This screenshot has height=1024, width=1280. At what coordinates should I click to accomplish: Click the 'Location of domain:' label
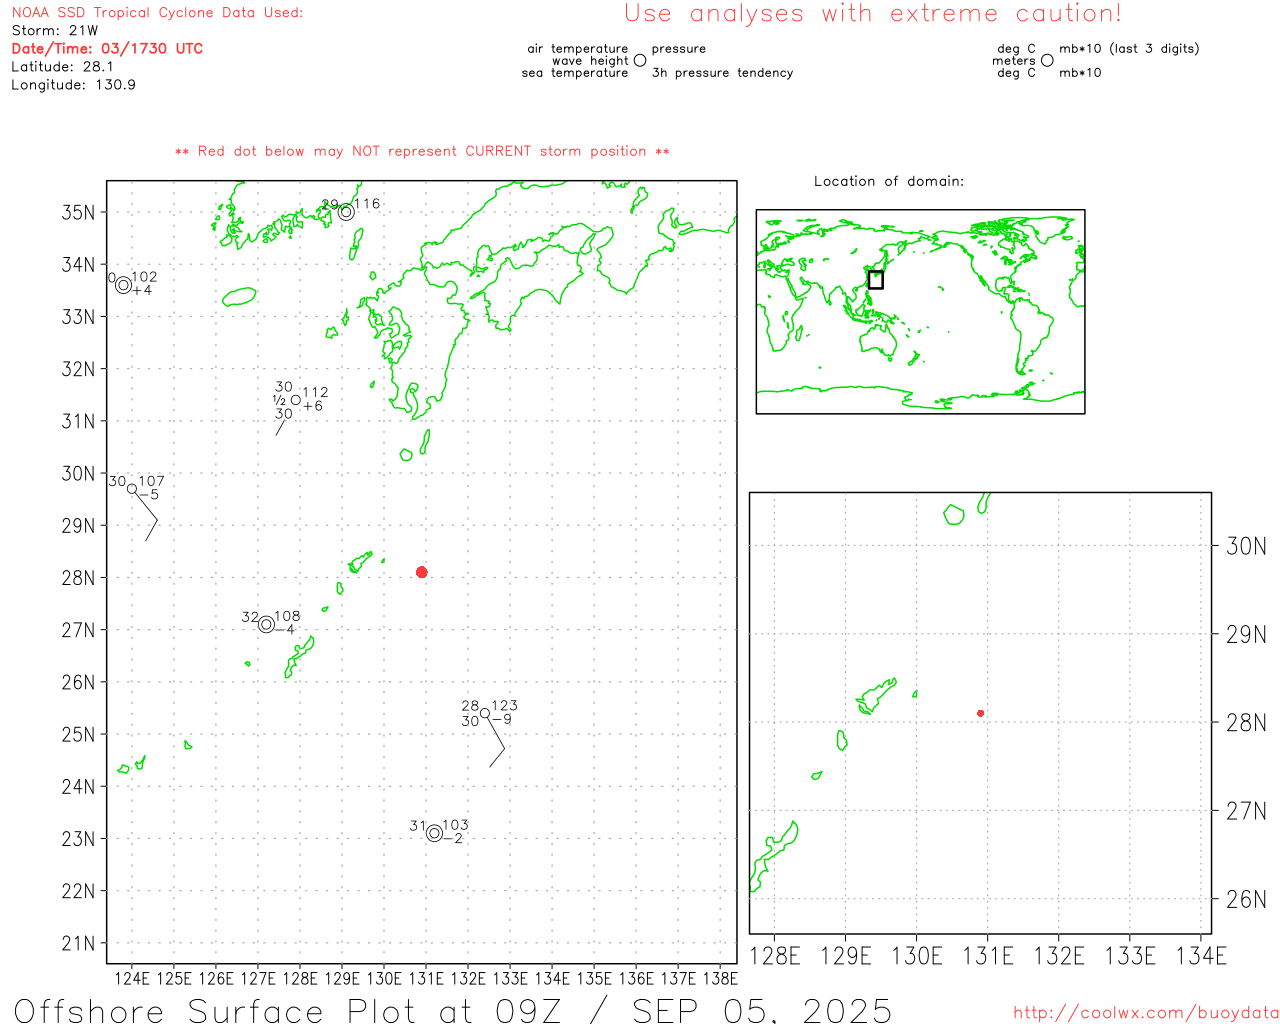click(x=889, y=181)
